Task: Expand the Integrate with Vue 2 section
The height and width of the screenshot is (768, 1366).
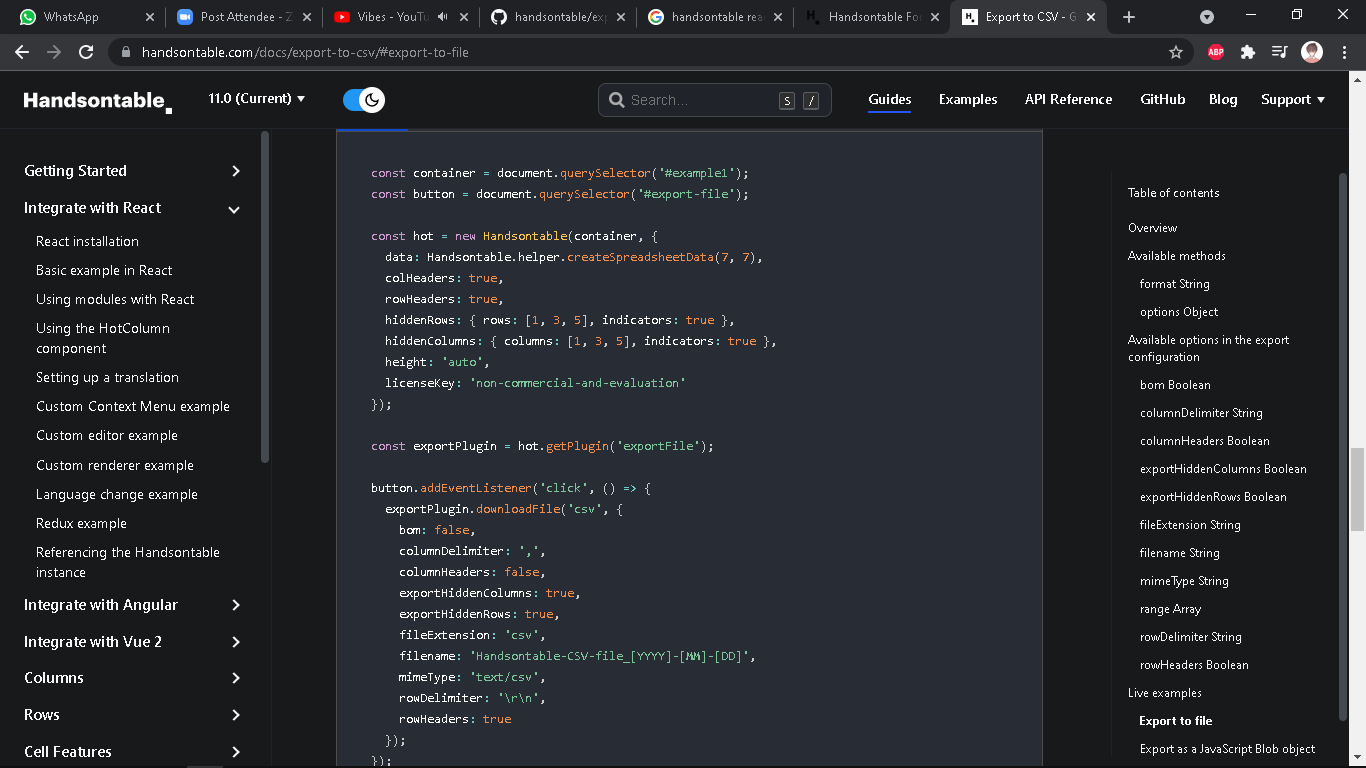Action: 133,642
